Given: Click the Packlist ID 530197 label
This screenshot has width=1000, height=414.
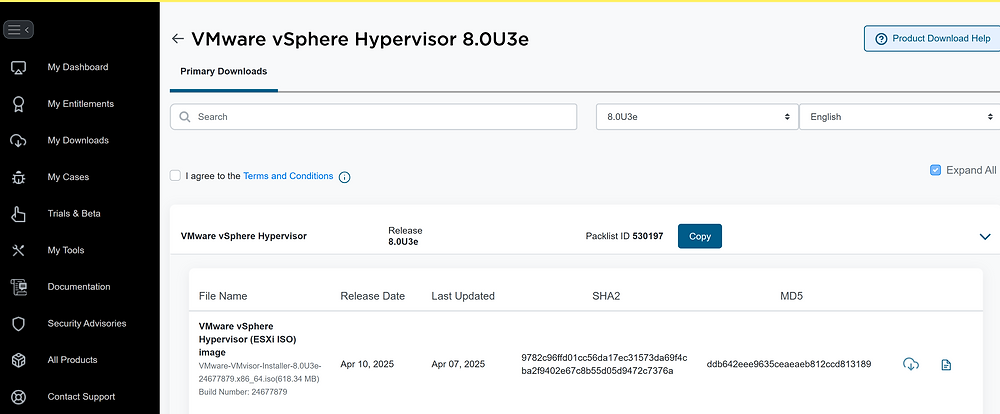Looking at the screenshot, I should click(624, 236).
